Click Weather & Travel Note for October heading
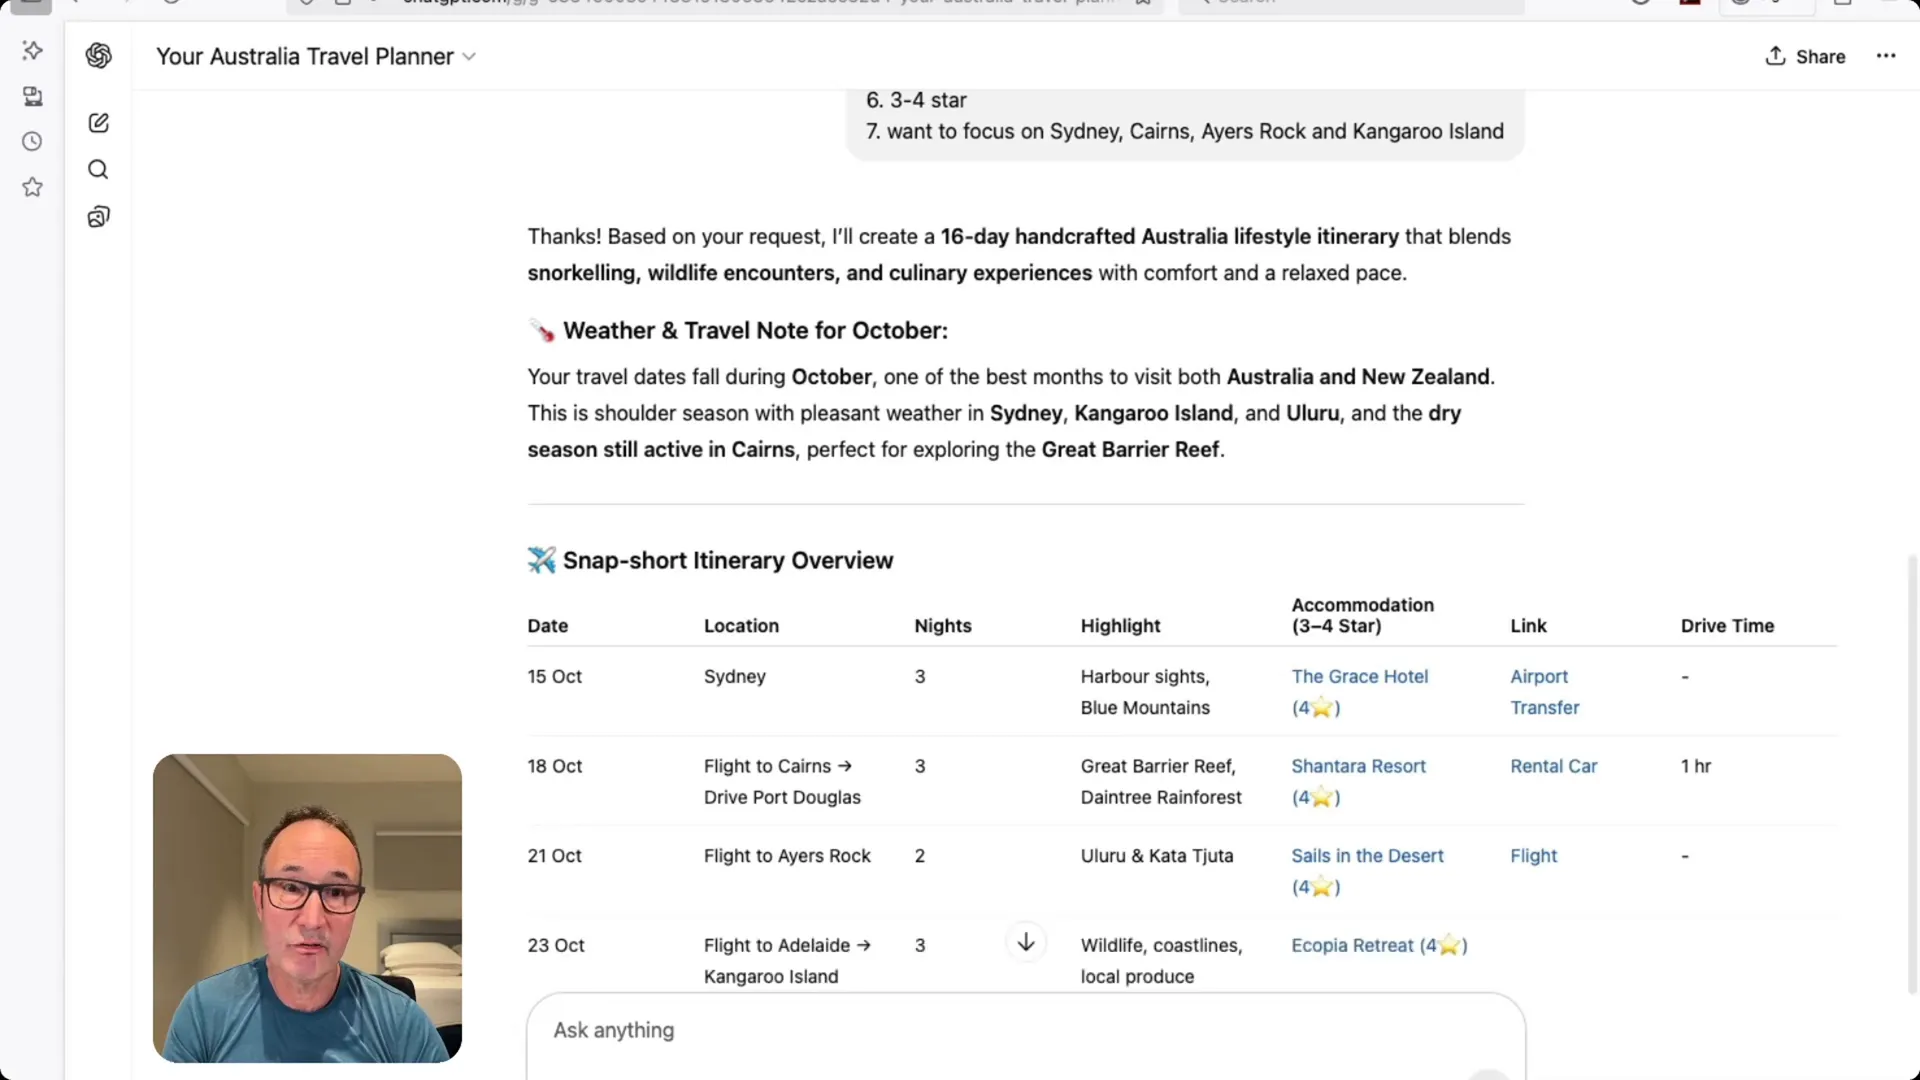The image size is (1920, 1080). (x=737, y=331)
